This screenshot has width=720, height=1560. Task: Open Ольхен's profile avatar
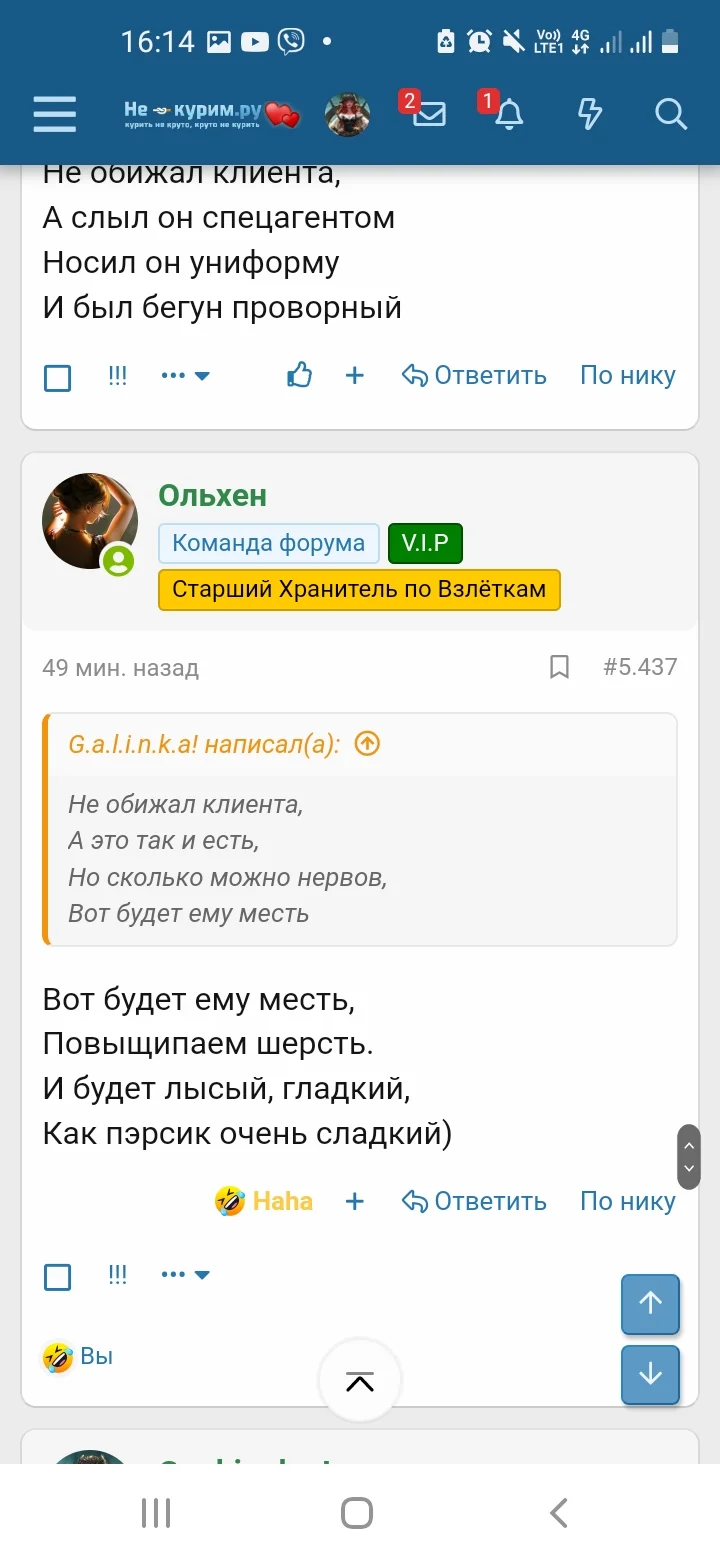(x=89, y=520)
